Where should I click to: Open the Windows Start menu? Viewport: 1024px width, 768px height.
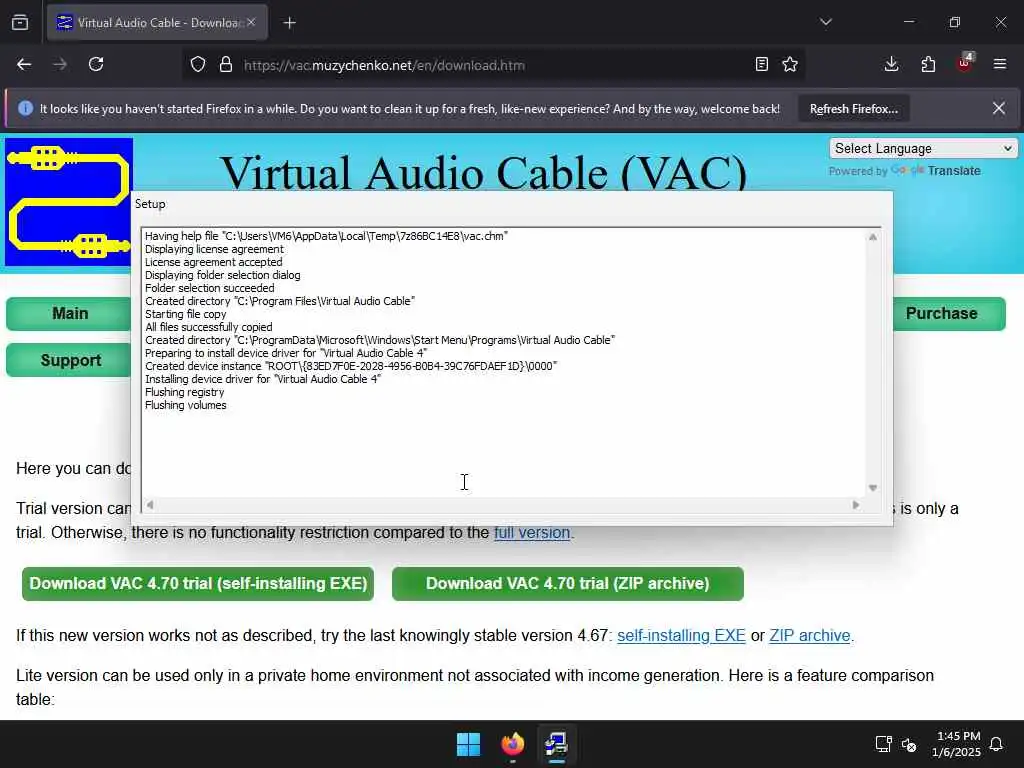point(468,744)
